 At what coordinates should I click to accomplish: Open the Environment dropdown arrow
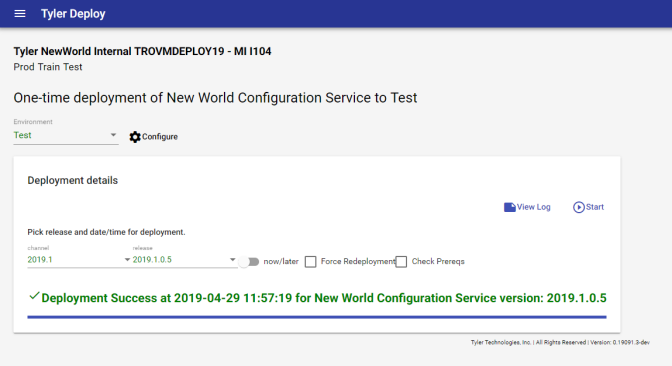tap(113, 135)
